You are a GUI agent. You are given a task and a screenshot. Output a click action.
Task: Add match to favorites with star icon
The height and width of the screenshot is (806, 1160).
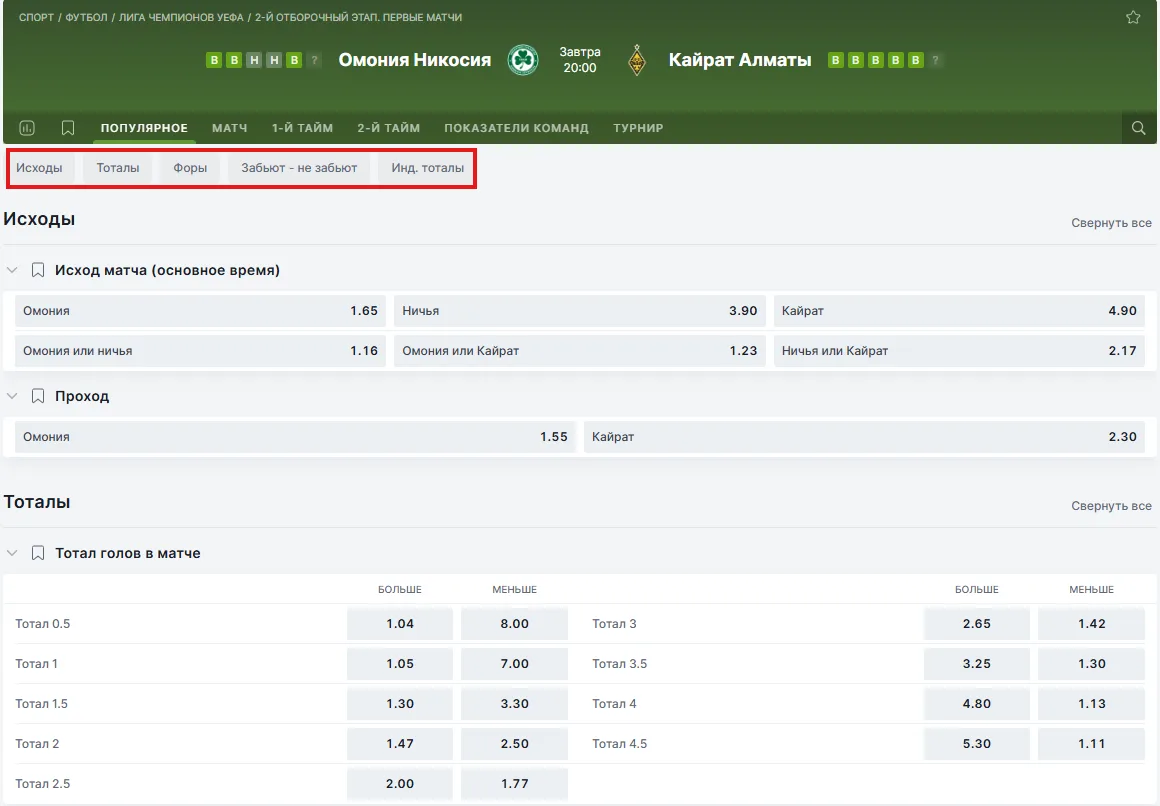(x=1133, y=17)
